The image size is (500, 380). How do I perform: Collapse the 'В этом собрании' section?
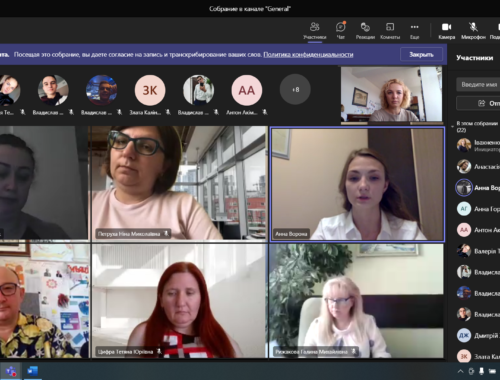click(x=452, y=127)
